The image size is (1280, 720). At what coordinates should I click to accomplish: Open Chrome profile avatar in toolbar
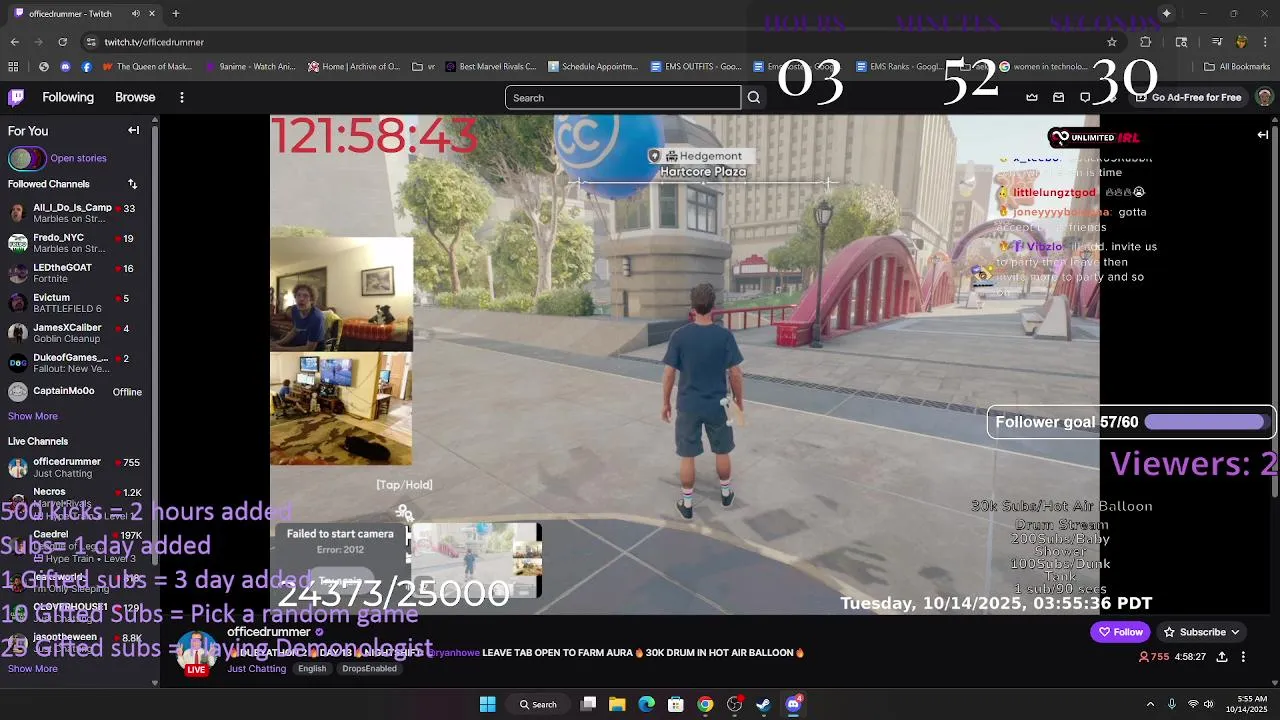tap(1241, 42)
